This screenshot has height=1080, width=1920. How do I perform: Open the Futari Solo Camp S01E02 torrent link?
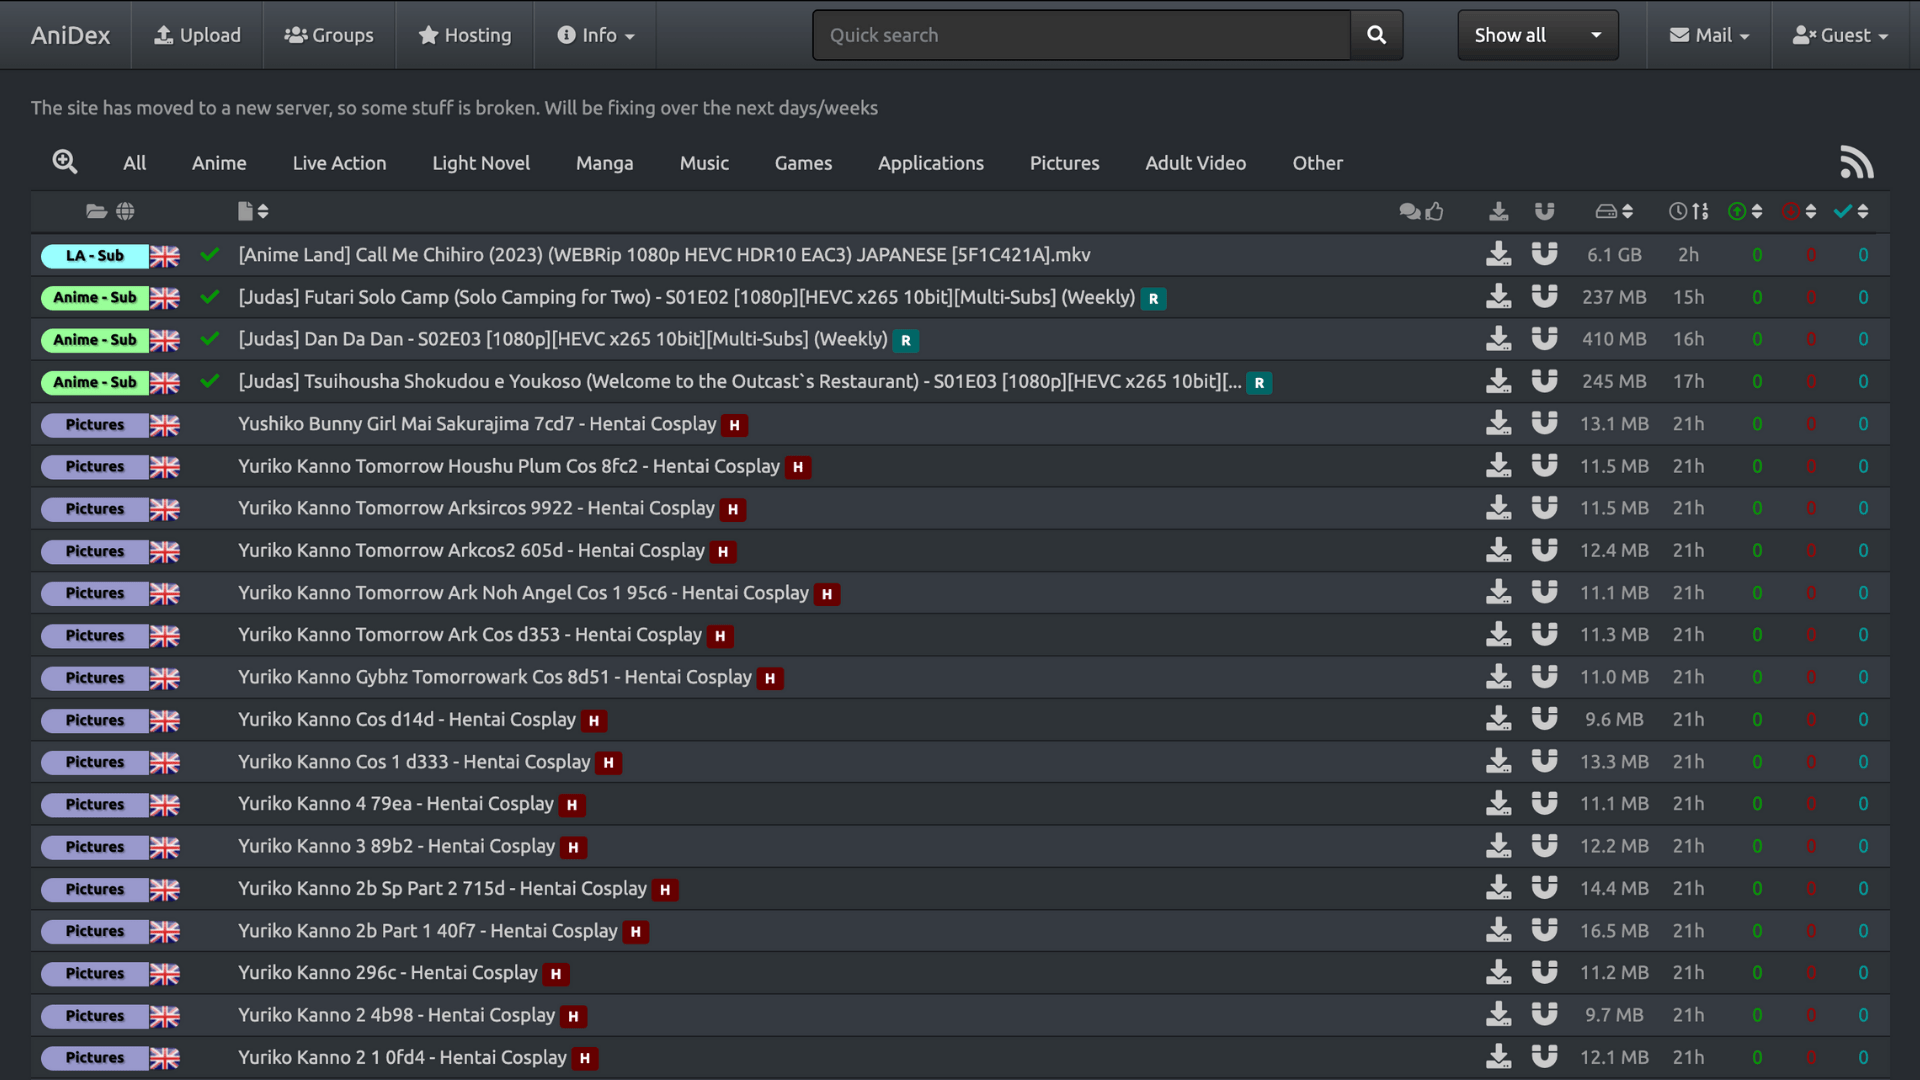pos(686,297)
